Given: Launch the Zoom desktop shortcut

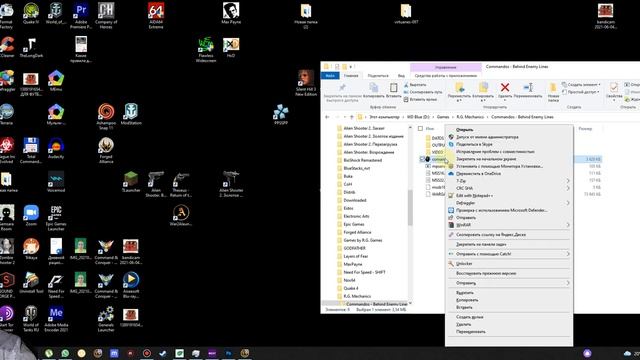Looking at the screenshot, I should (31, 215).
